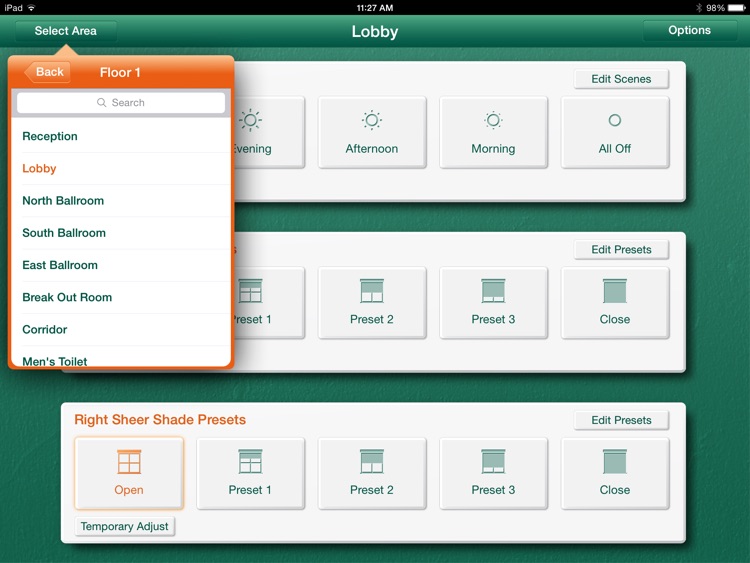
Task: Open the Options menu
Action: click(x=689, y=31)
